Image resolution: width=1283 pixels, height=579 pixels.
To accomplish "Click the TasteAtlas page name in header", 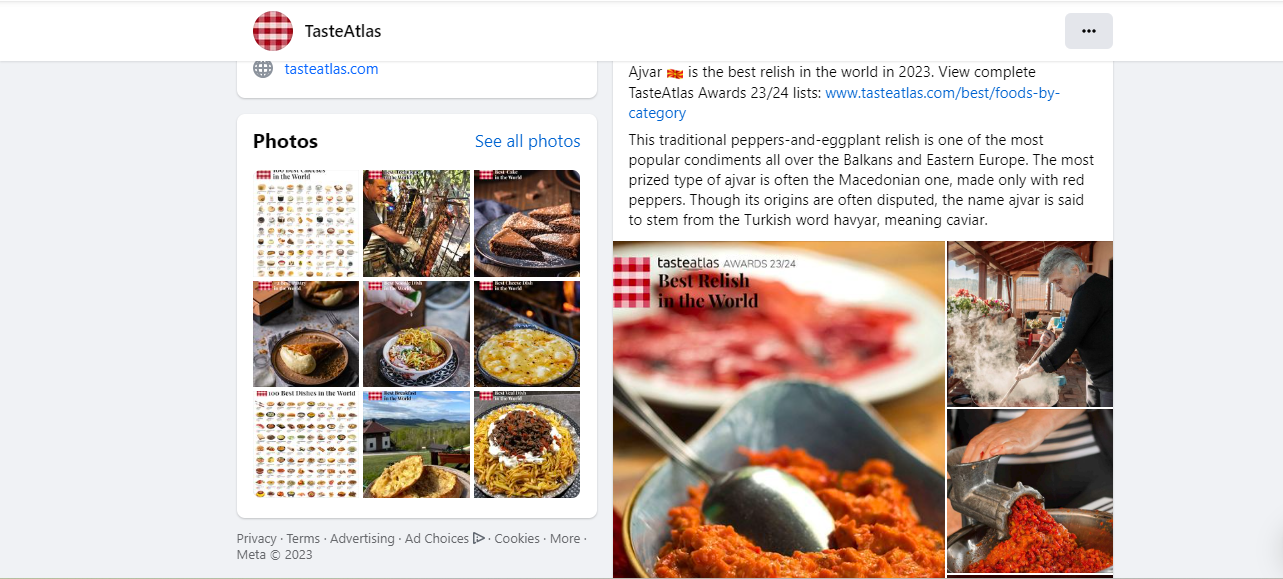I will pos(343,31).
